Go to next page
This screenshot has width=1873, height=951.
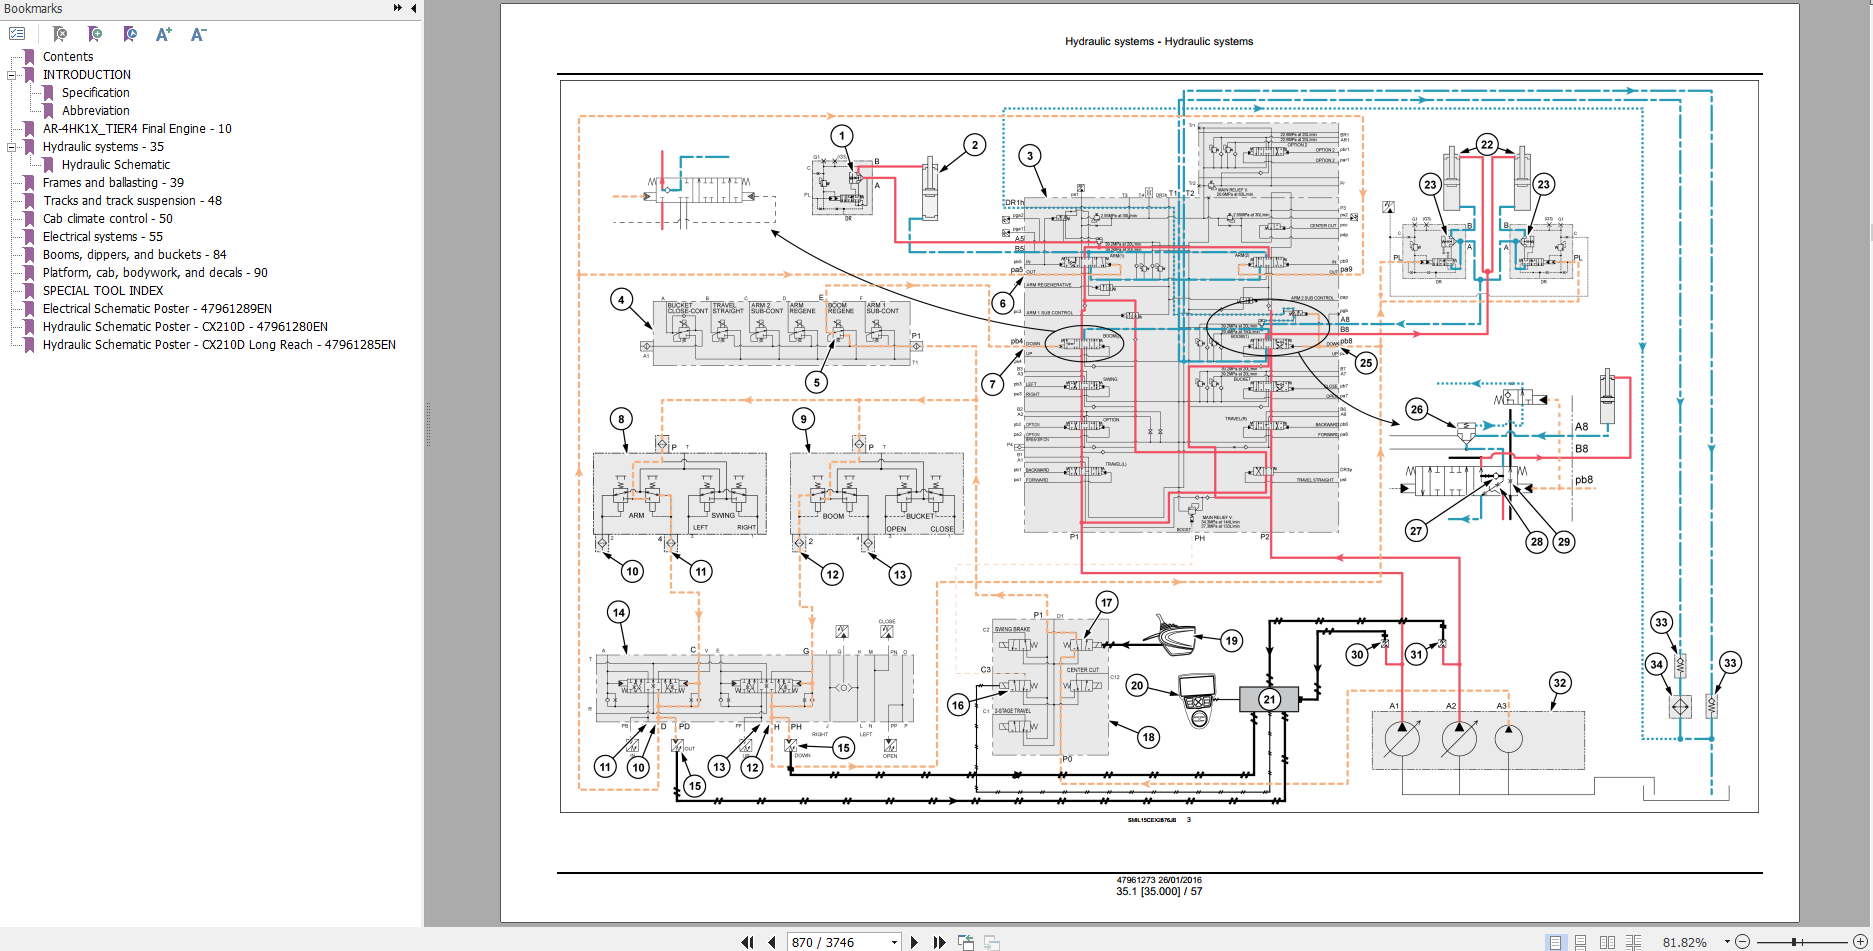coord(914,942)
